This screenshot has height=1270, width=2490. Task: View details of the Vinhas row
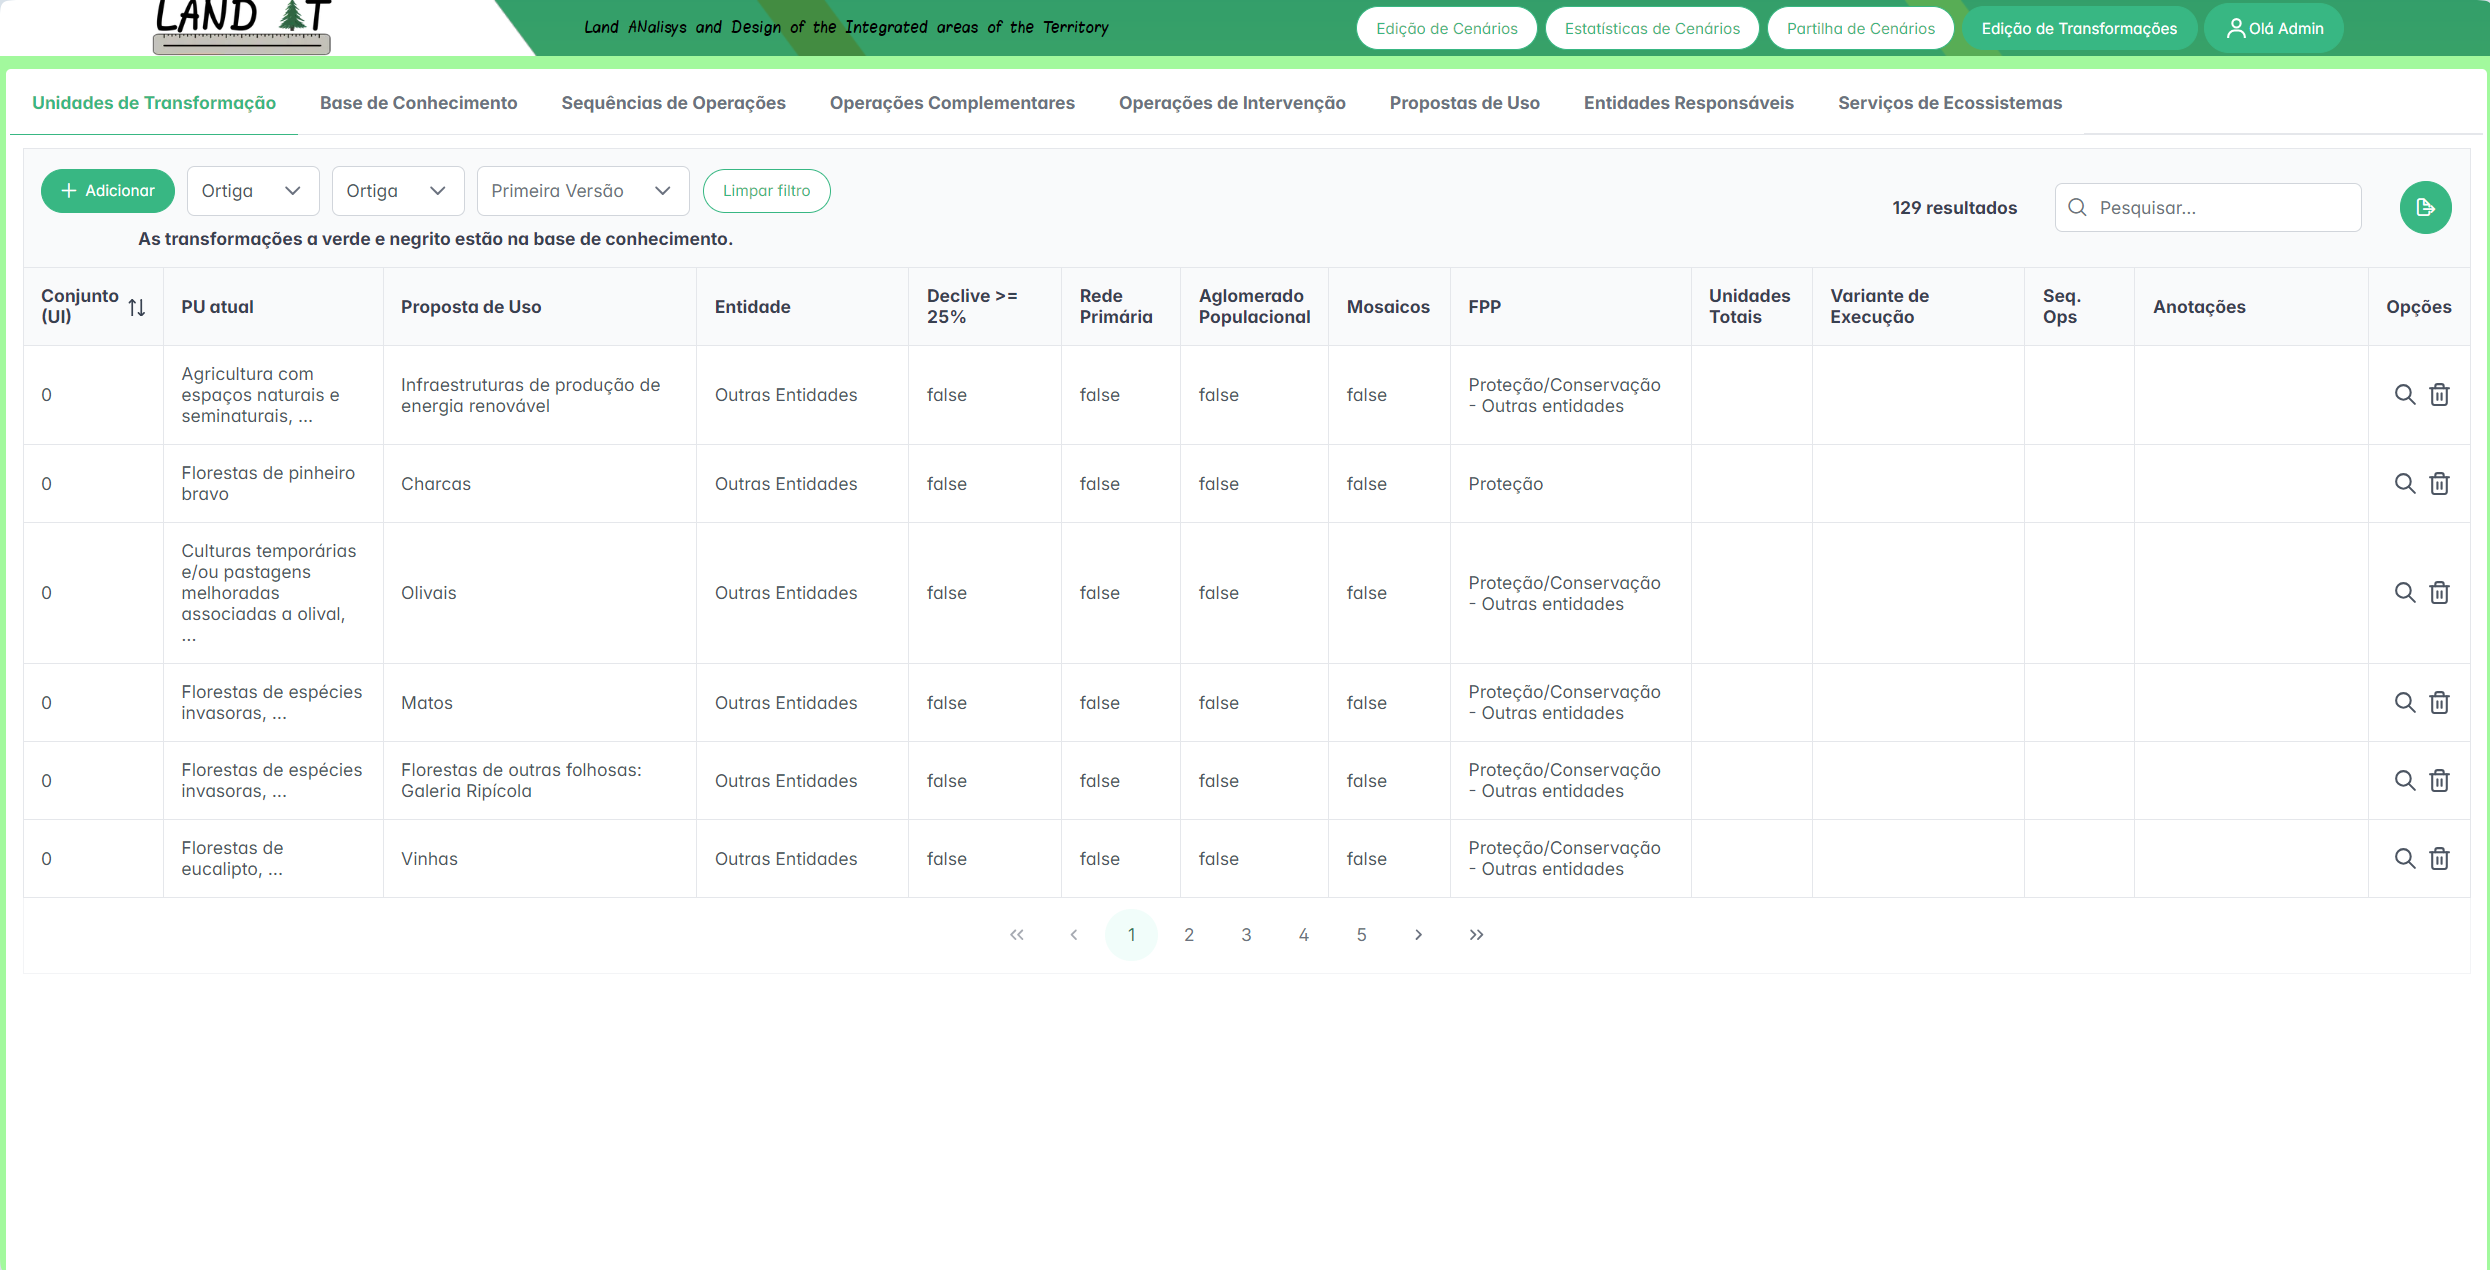pos(2404,859)
